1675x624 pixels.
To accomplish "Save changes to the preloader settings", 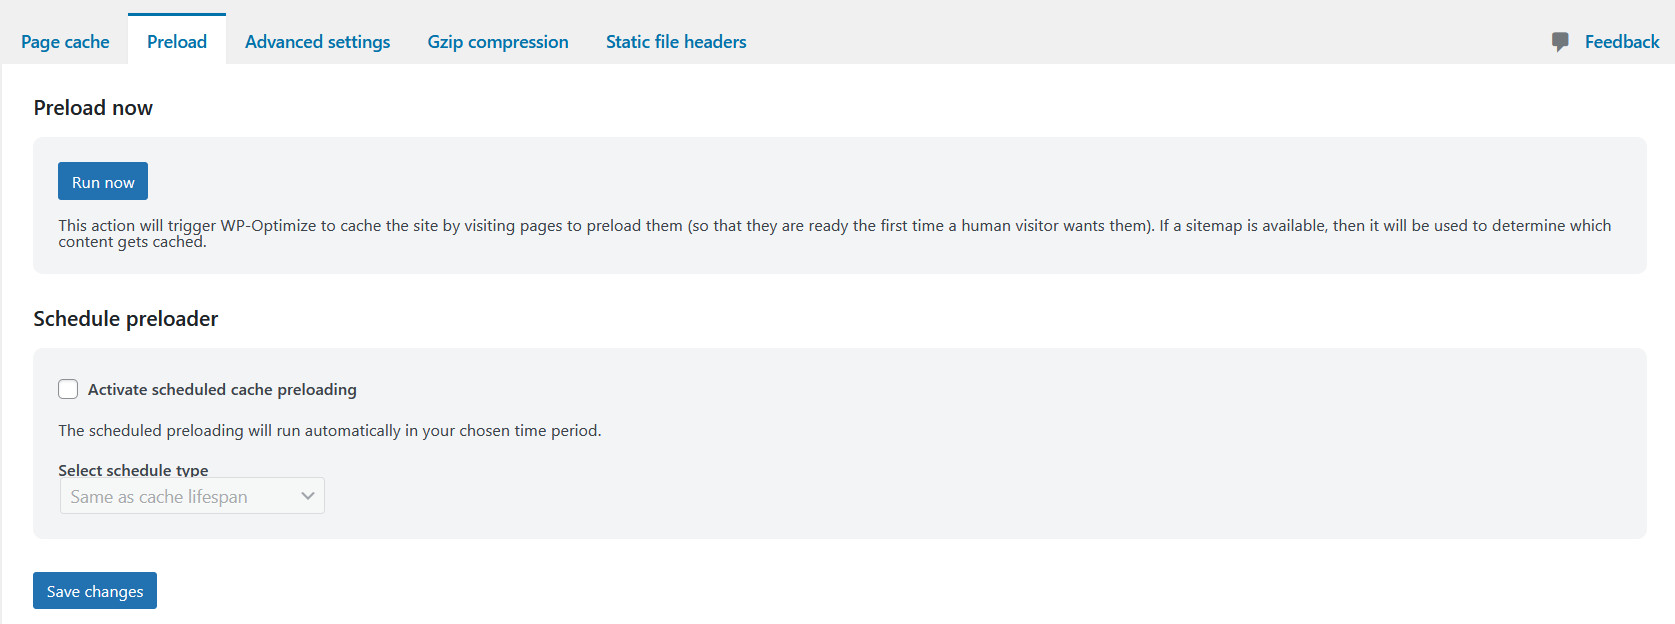I will [x=94, y=590].
